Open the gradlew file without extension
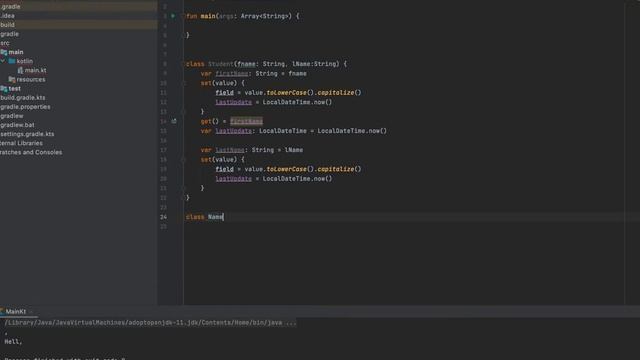The height and width of the screenshot is (360, 640). click(x=12, y=116)
